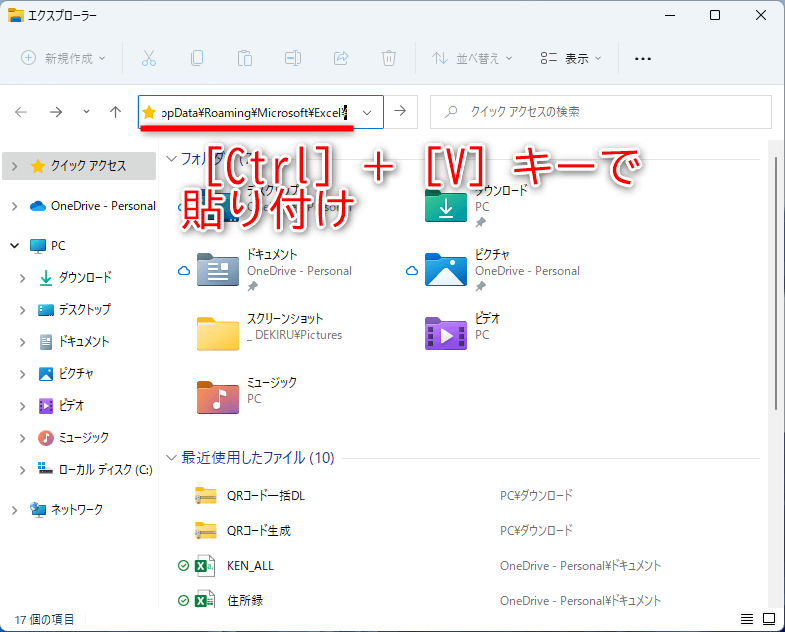This screenshot has height=632, width=785.
Task: Click the address bar go arrow
Action: [x=400, y=112]
